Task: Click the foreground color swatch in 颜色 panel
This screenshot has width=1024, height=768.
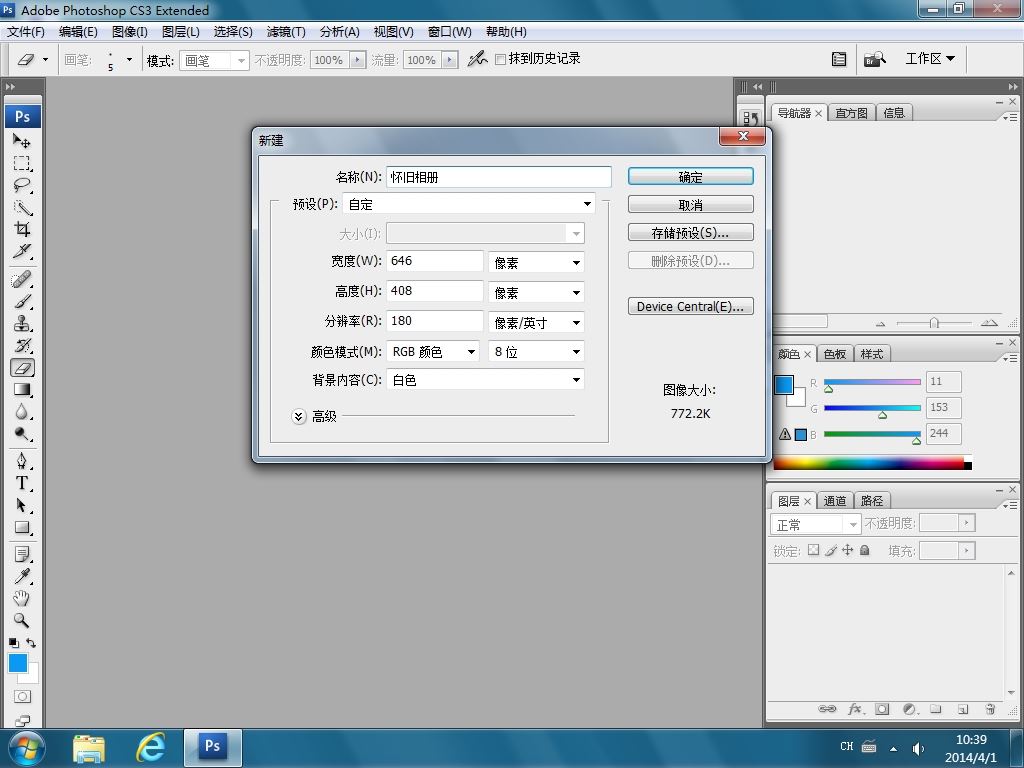Action: (783, 385)
